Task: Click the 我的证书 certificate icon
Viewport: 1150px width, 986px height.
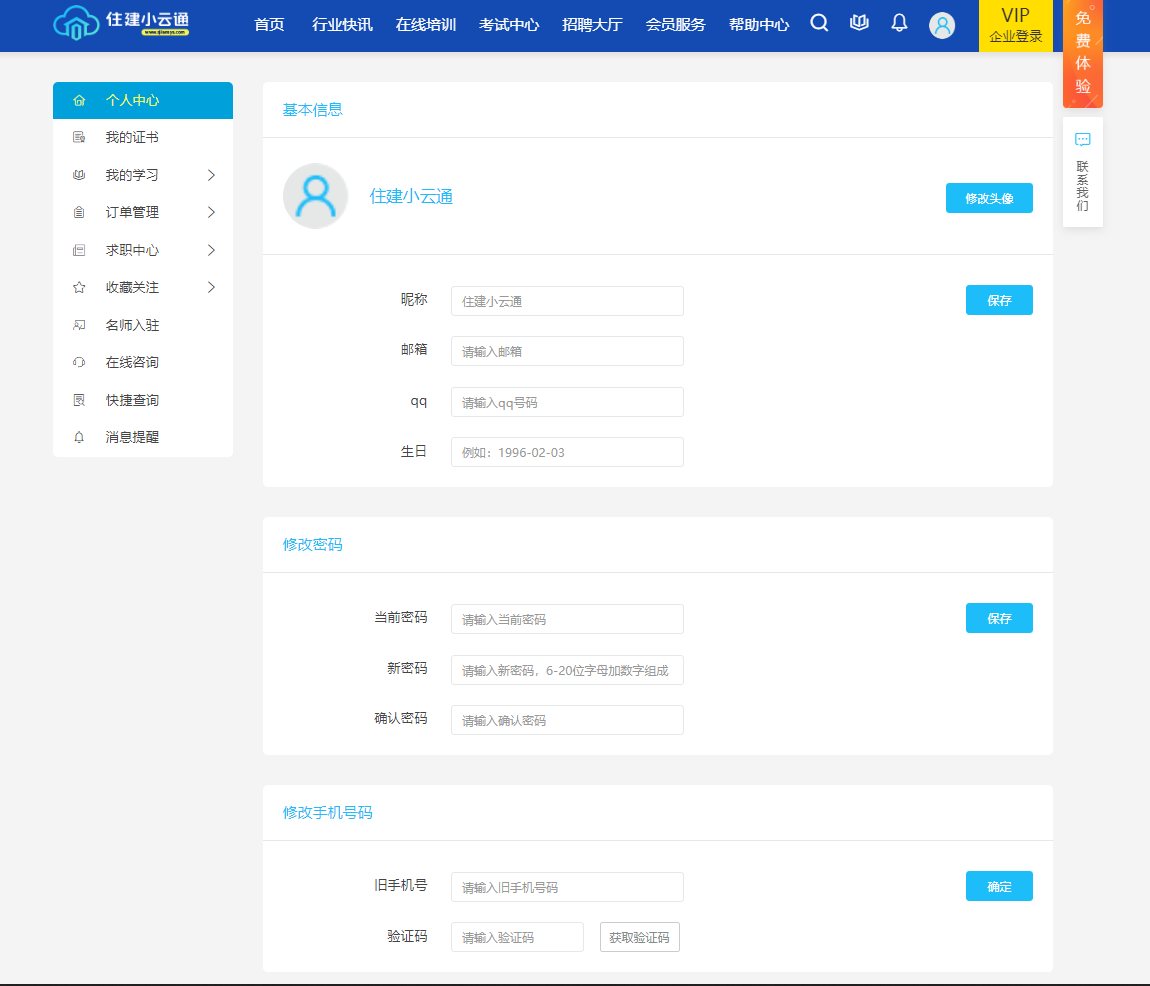Action: point(79,138)
